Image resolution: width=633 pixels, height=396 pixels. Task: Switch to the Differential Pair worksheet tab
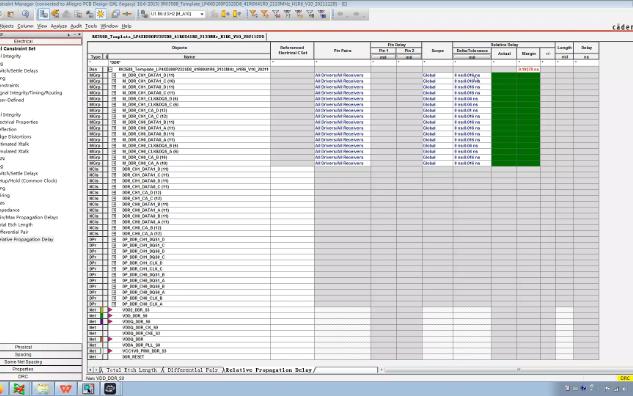[192, 370]
